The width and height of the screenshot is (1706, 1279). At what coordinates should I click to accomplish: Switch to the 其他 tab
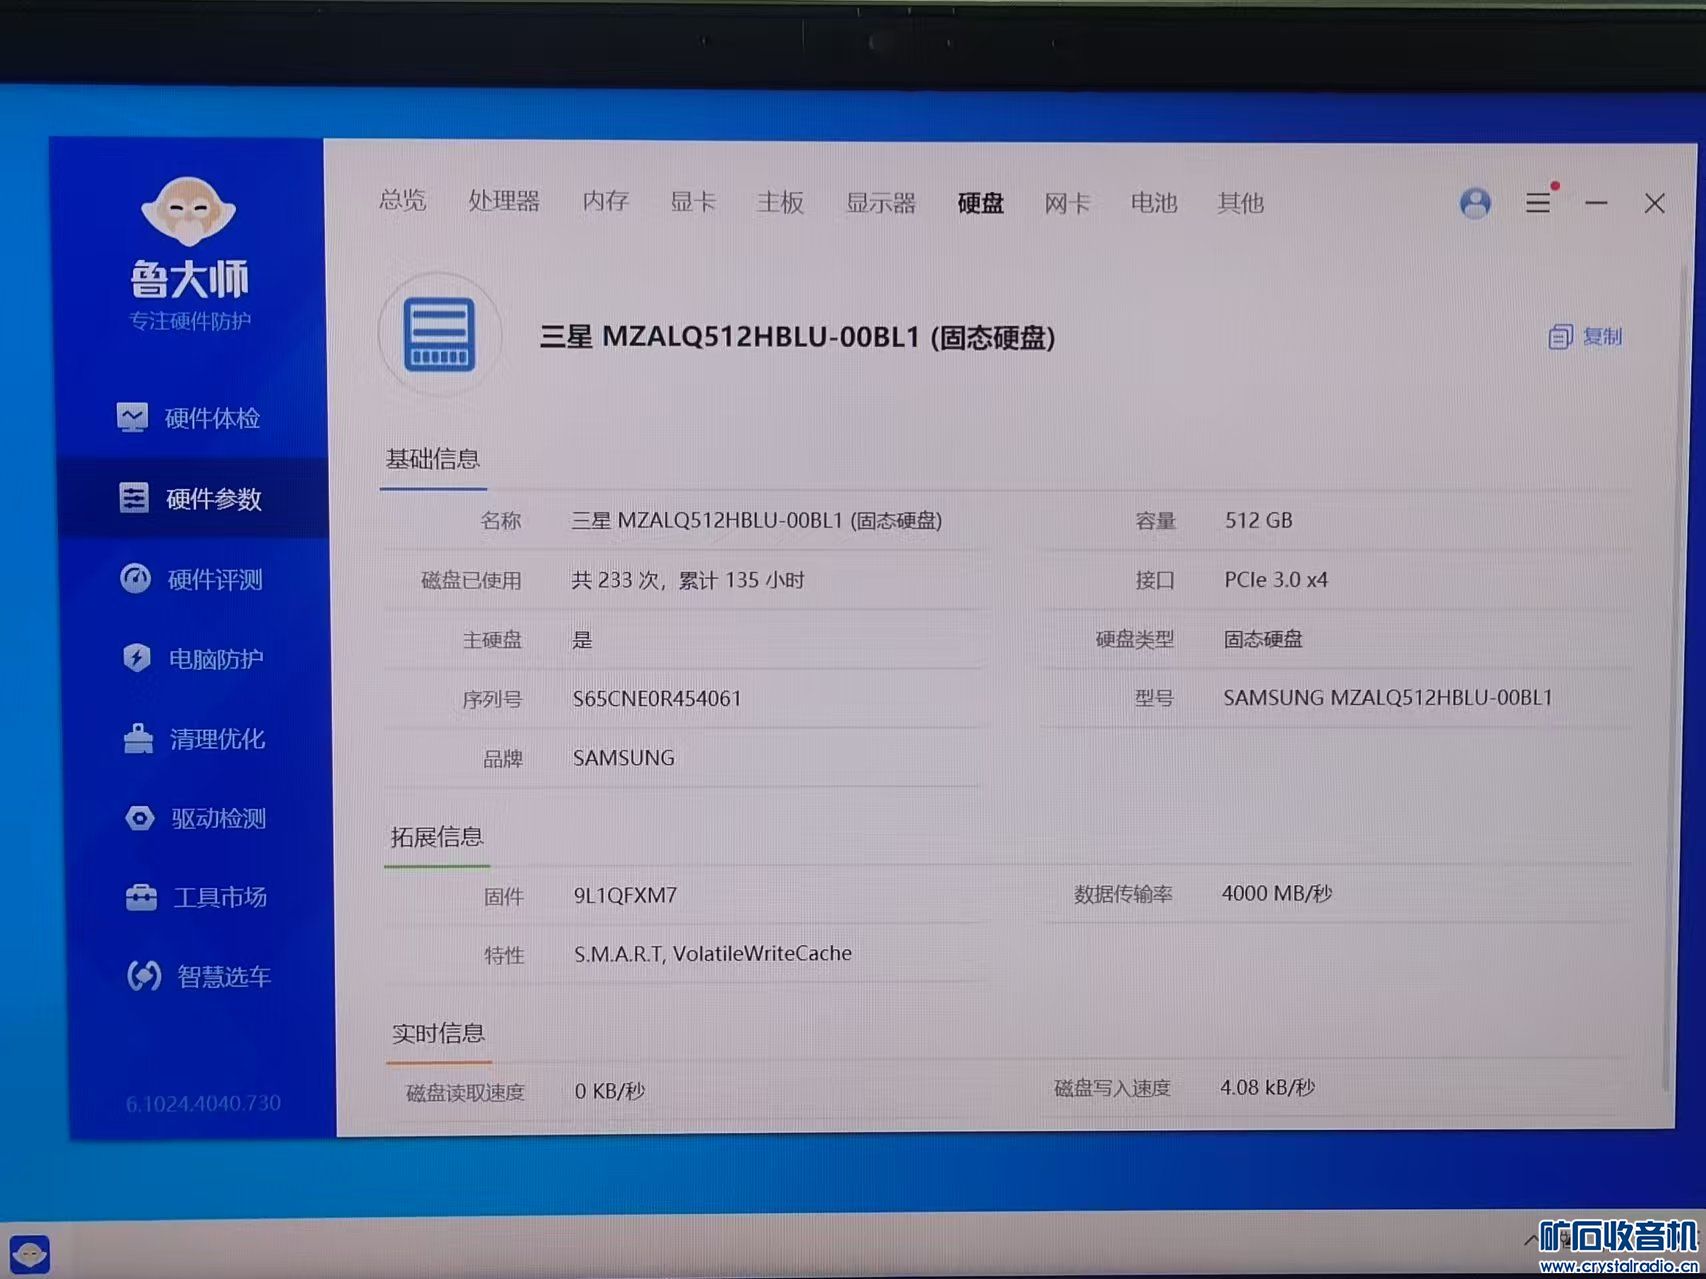[x=1241, y=203]
